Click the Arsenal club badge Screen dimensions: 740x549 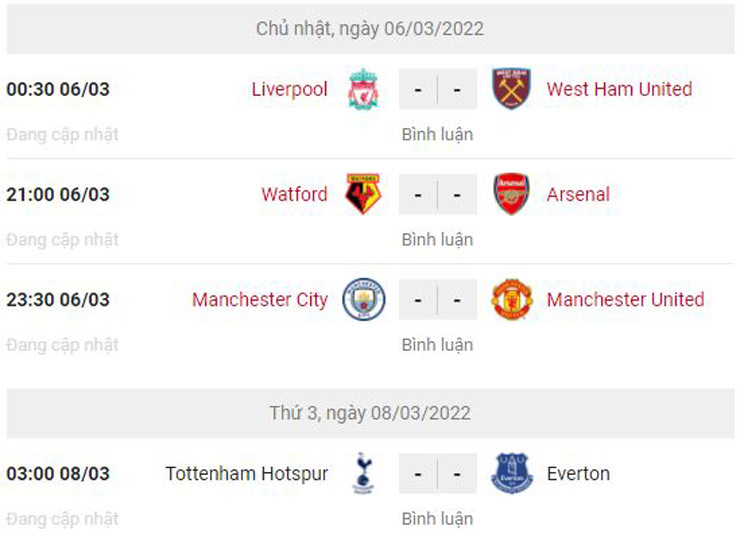pyautogui.click(x=512, y=194)
